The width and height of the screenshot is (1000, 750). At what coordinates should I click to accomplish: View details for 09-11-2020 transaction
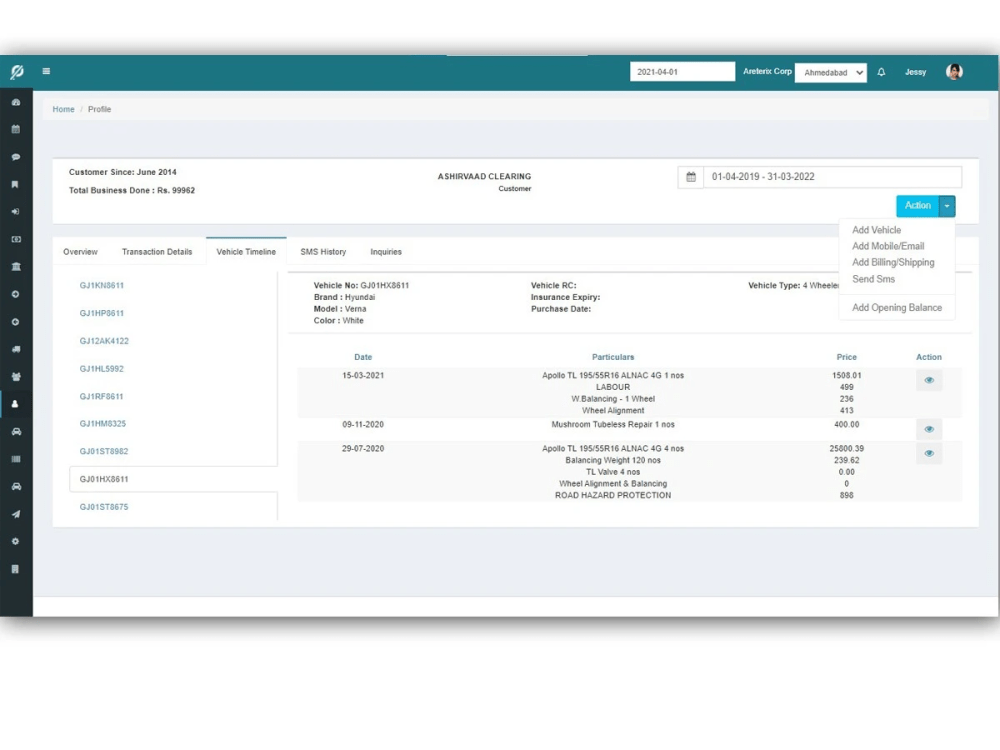click(x=929, y=429)
